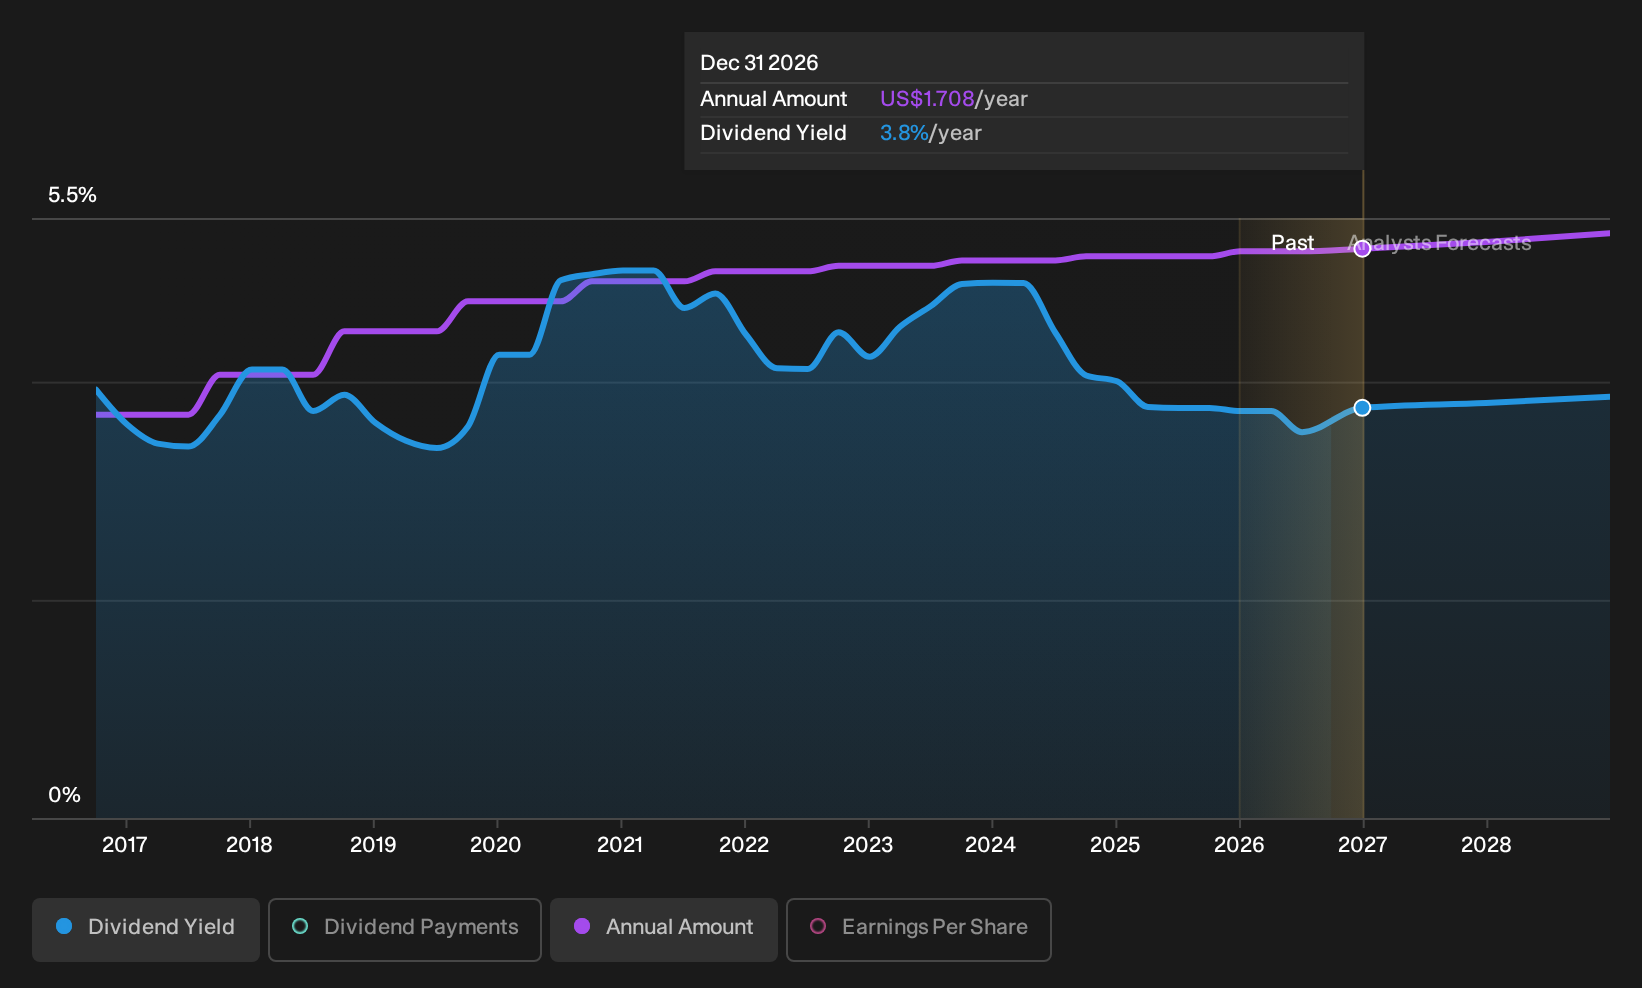Click the 2024 x-axis label

pyautogui.click(x=991, y=845)
